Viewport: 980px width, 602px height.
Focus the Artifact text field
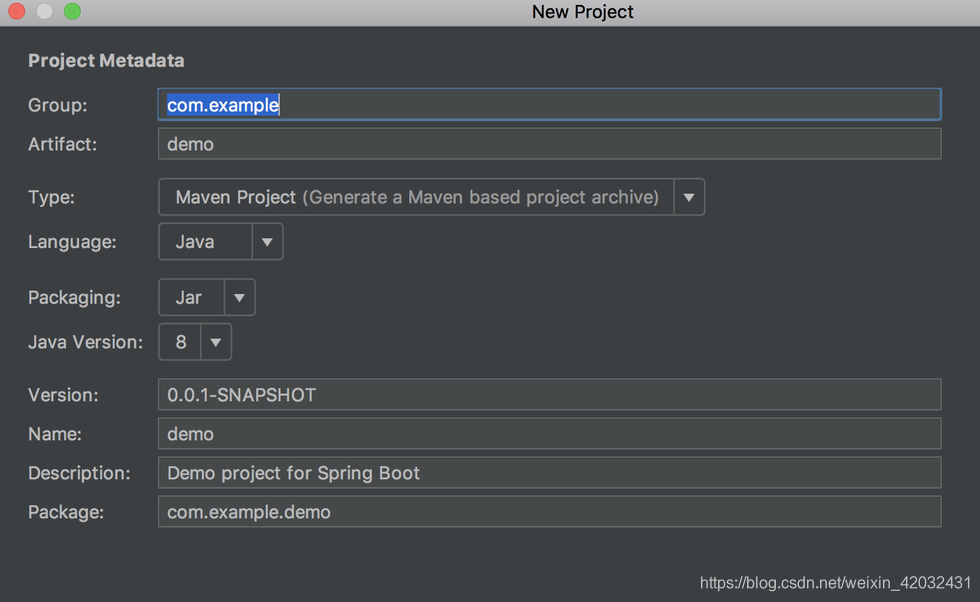[548, 144]
